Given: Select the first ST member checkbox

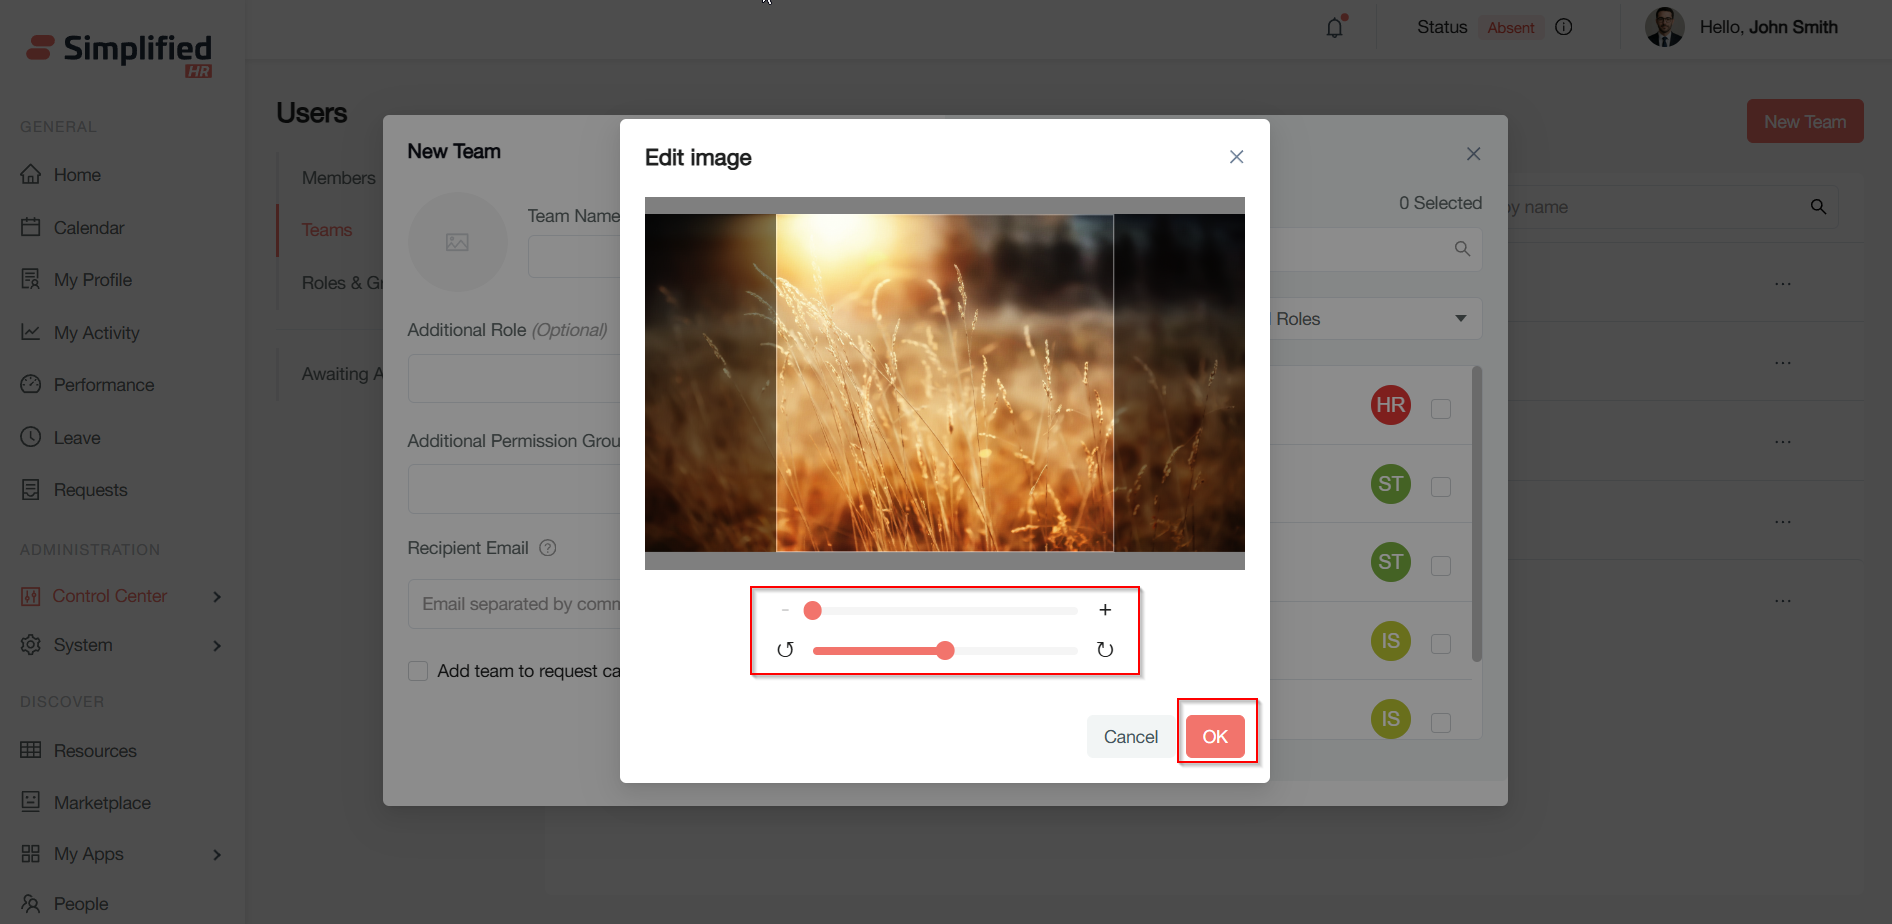Looking at the screenshot, I should (x=1441, y=487).
